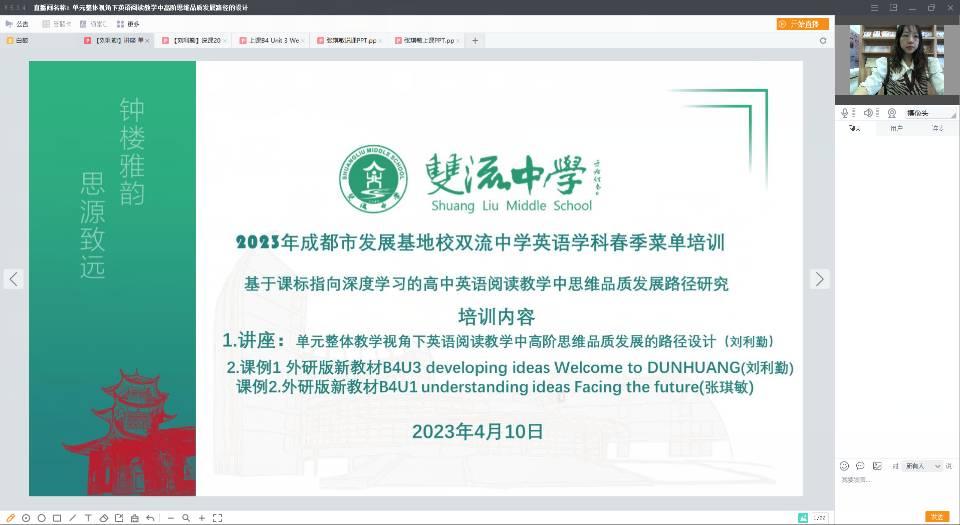Viewport: 960px width, 525px height.
Task: Toggle the webcam icon
Action: click(890, 113)
